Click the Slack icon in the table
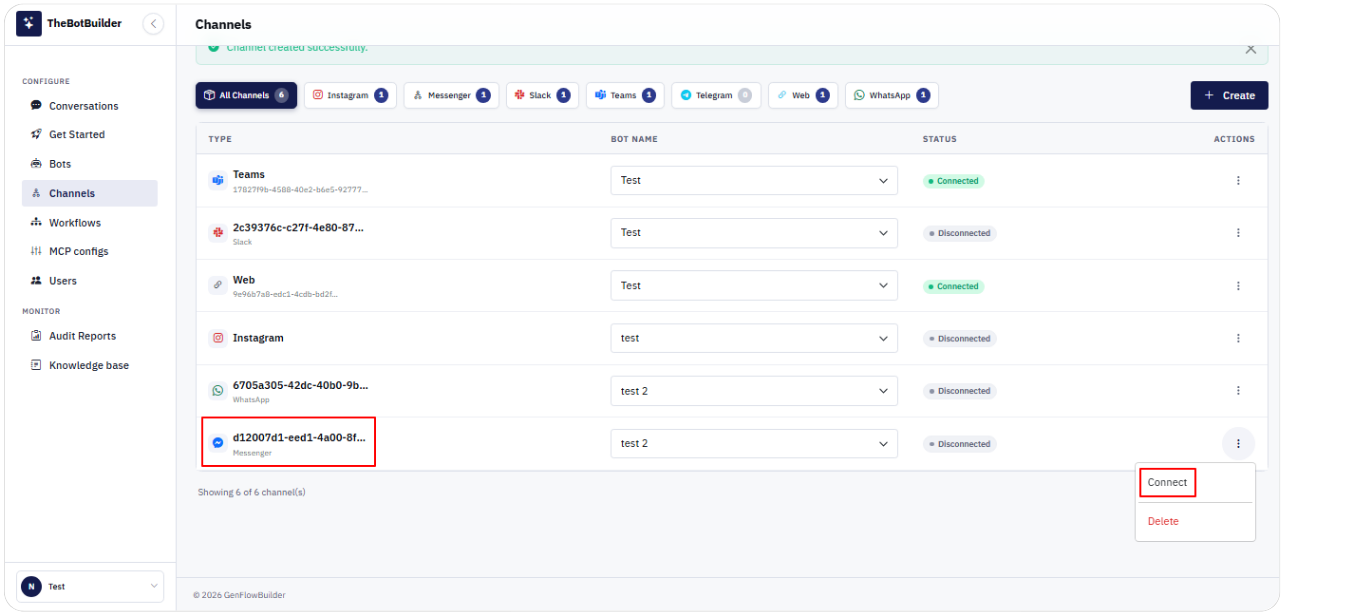 (217, 233)
